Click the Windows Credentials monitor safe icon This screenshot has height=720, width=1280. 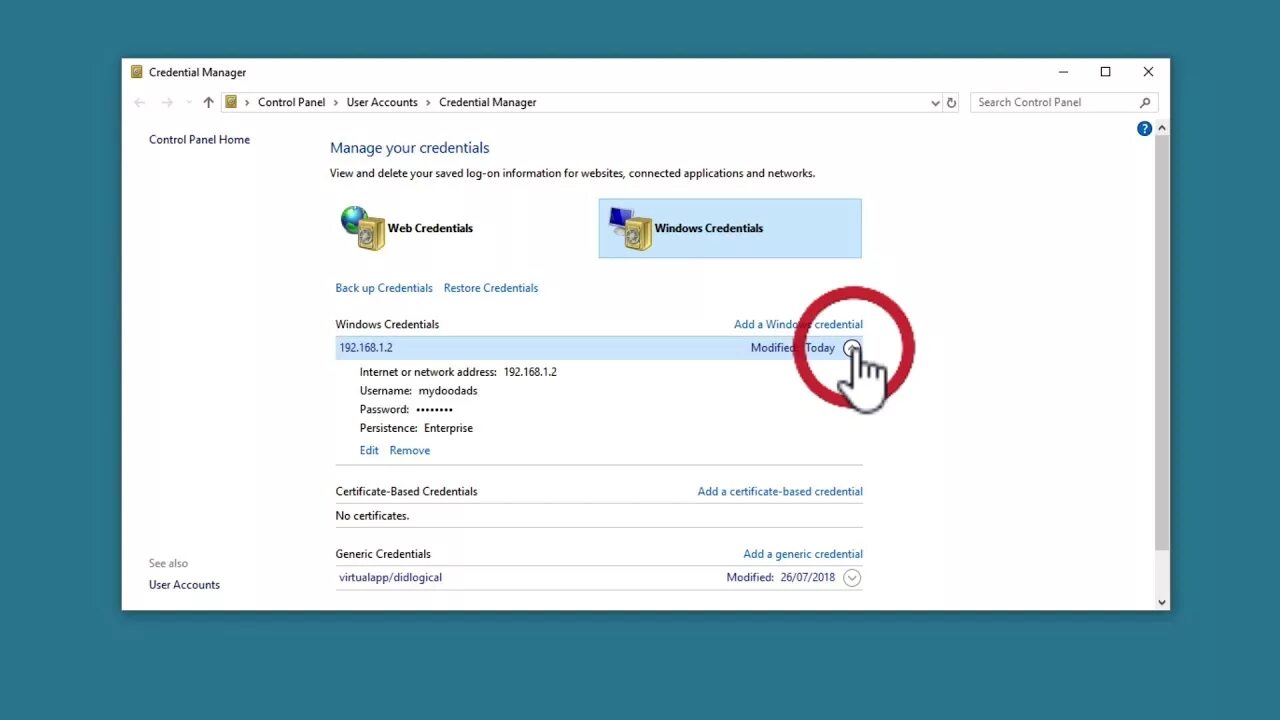tap(630, 228)
